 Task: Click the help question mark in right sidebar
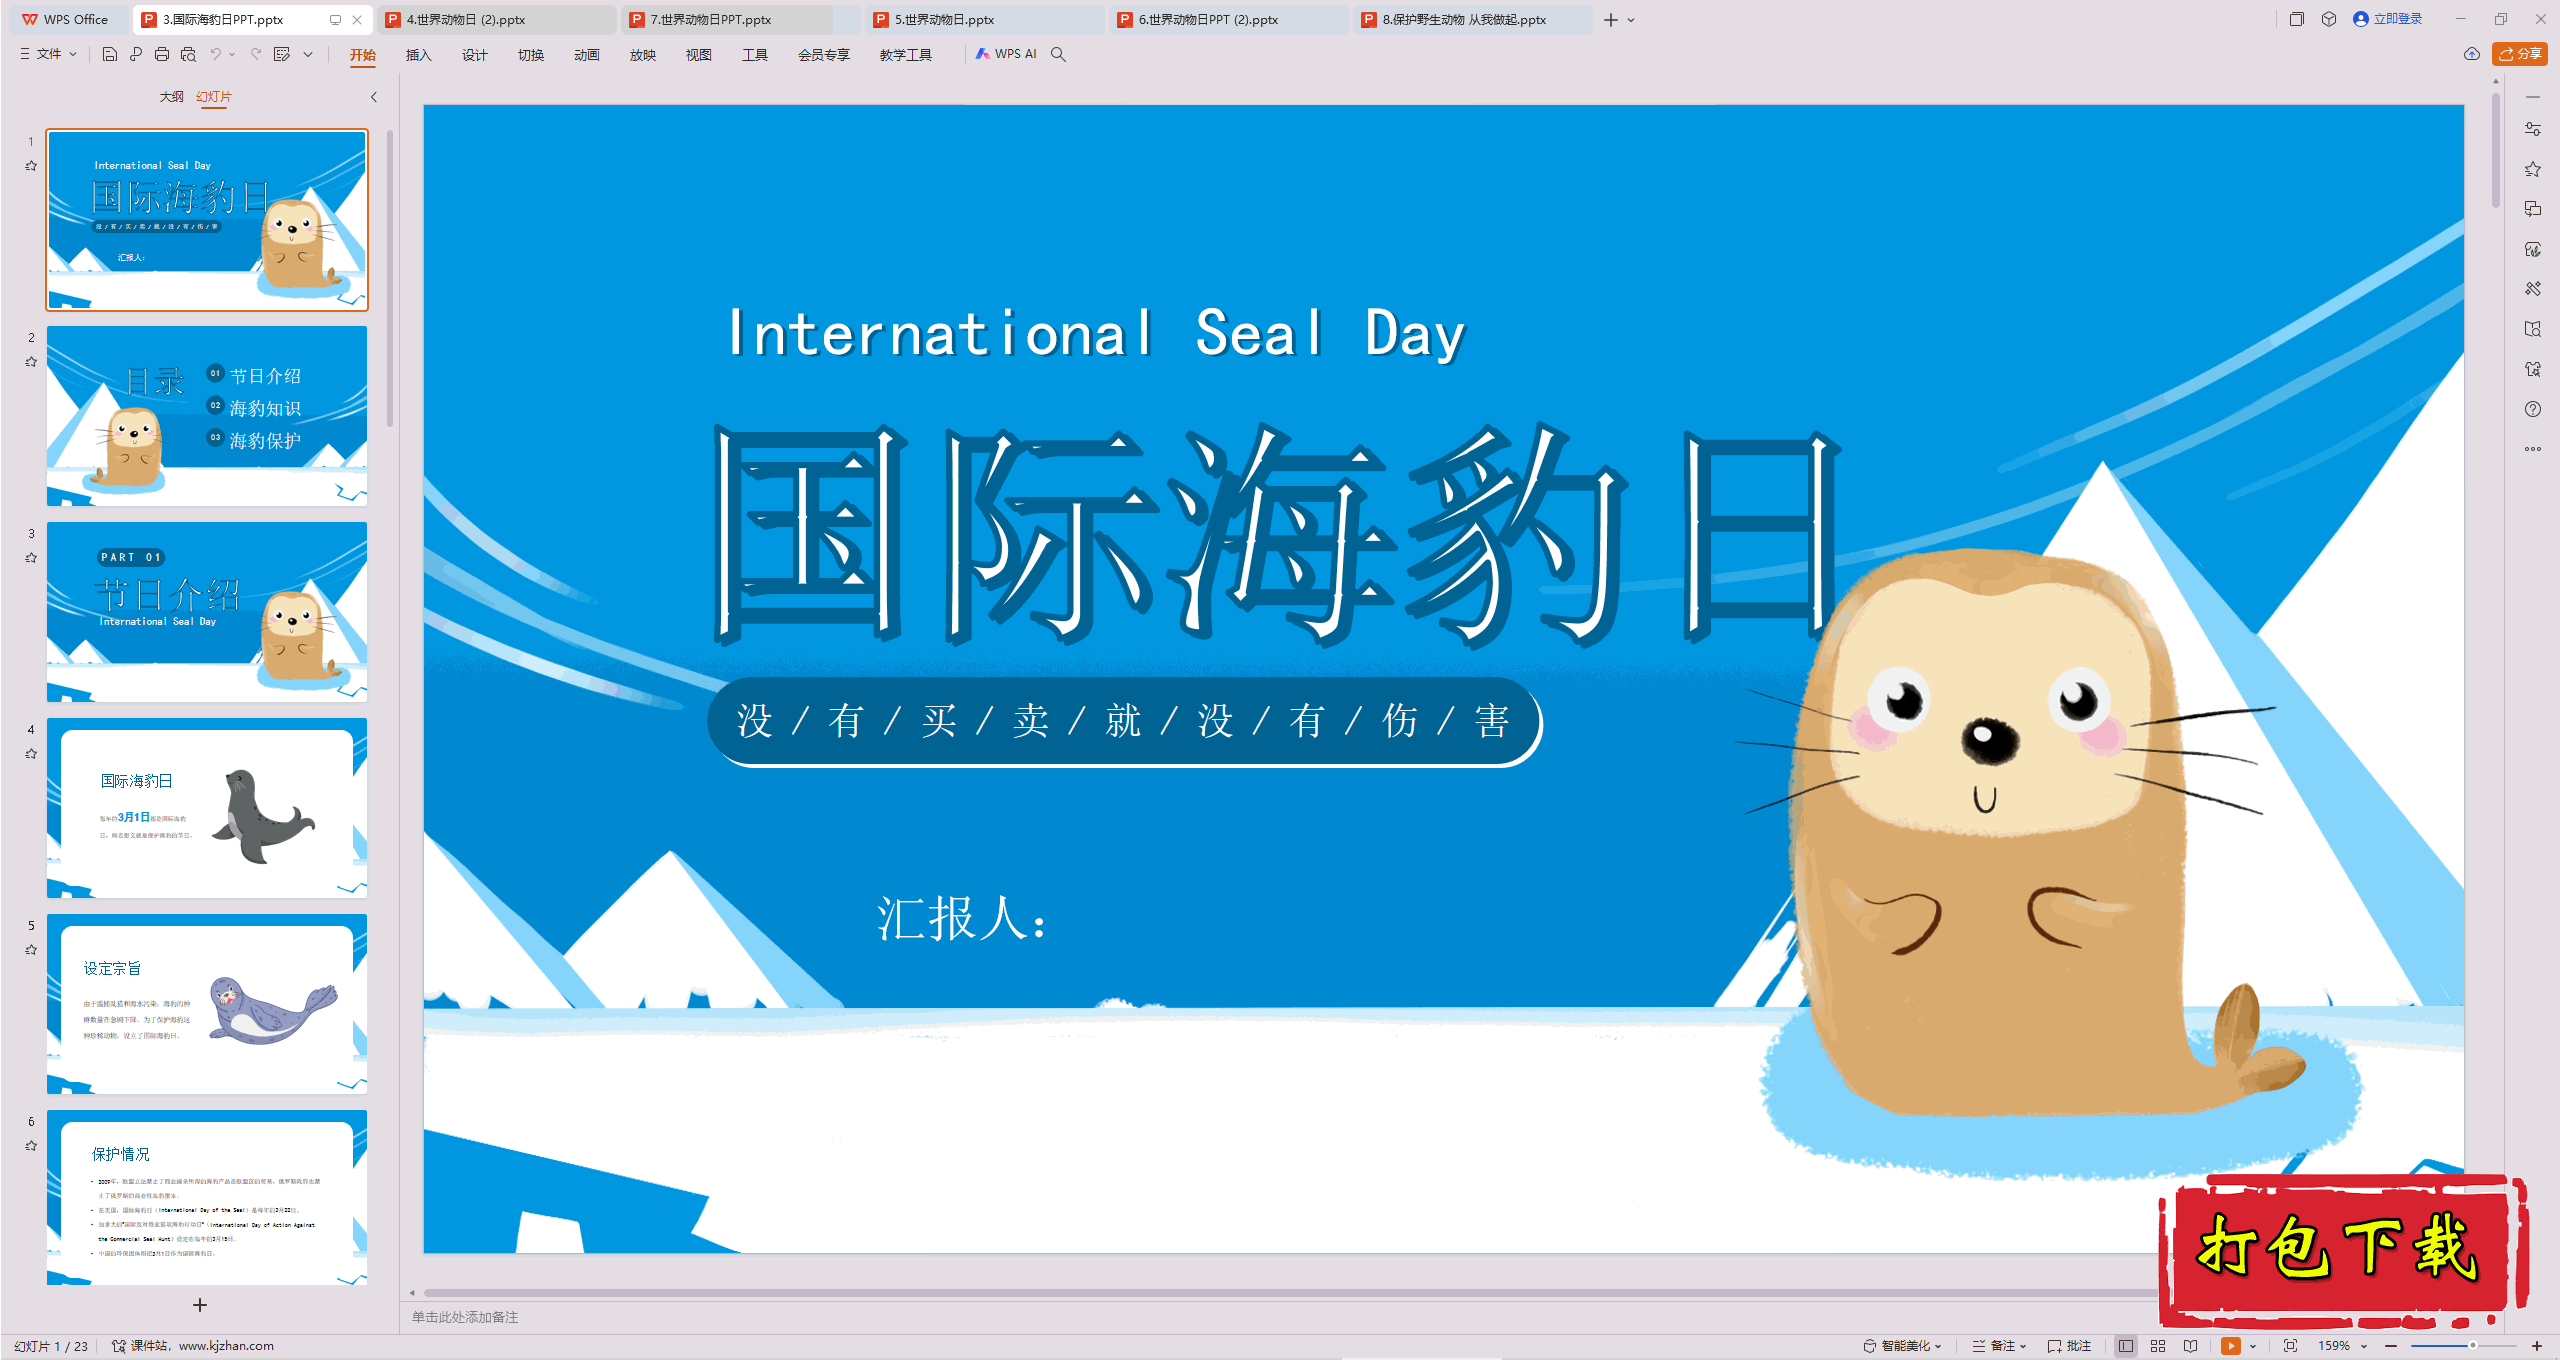[x=2533, y=409]
